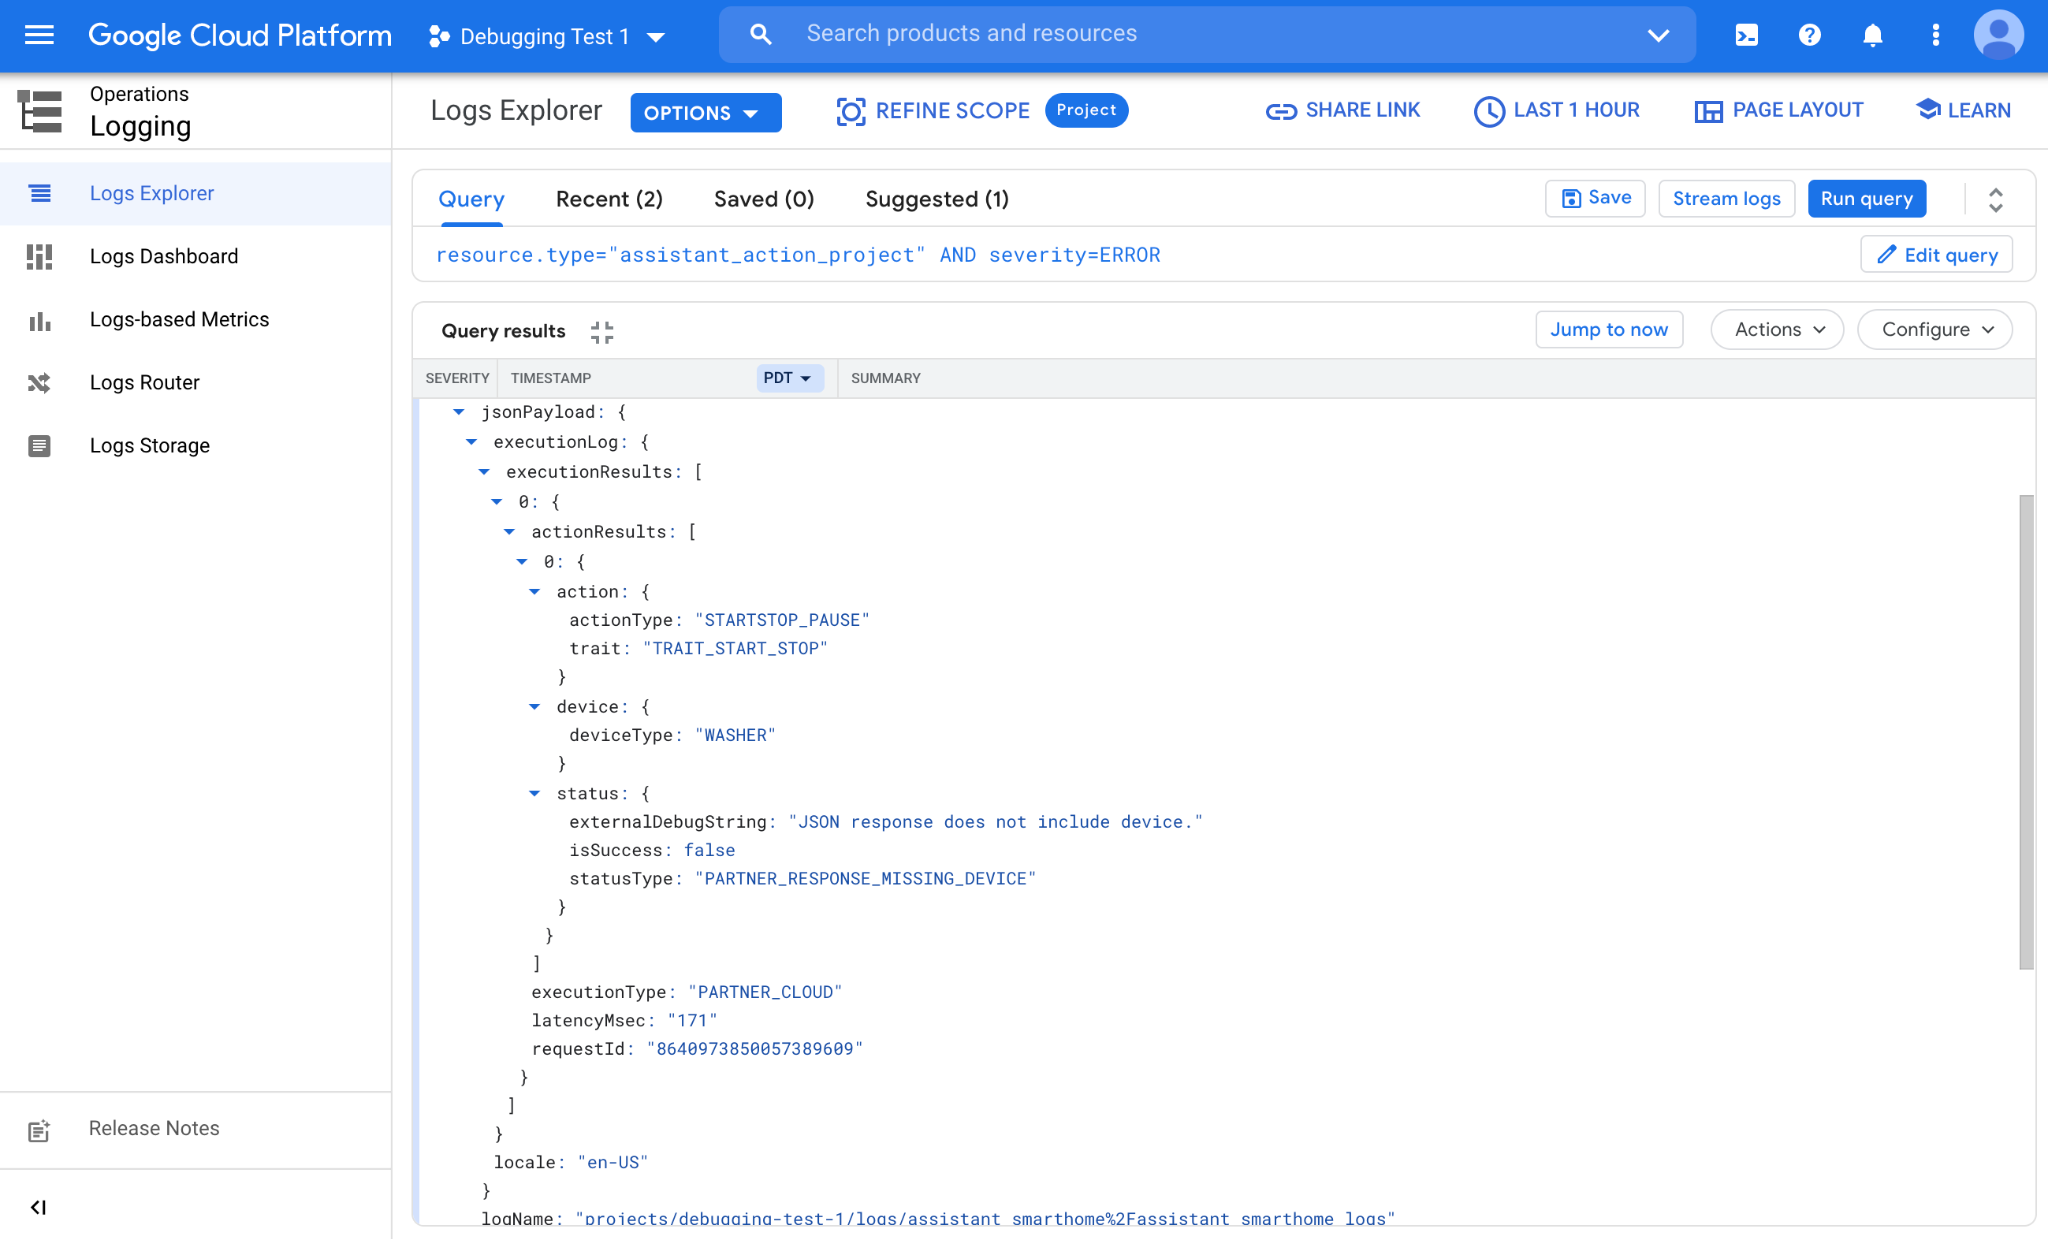The width and height of the screenshot is (2048, 1239).
Task: Open the Logs Router page
Action: point(144,382)
